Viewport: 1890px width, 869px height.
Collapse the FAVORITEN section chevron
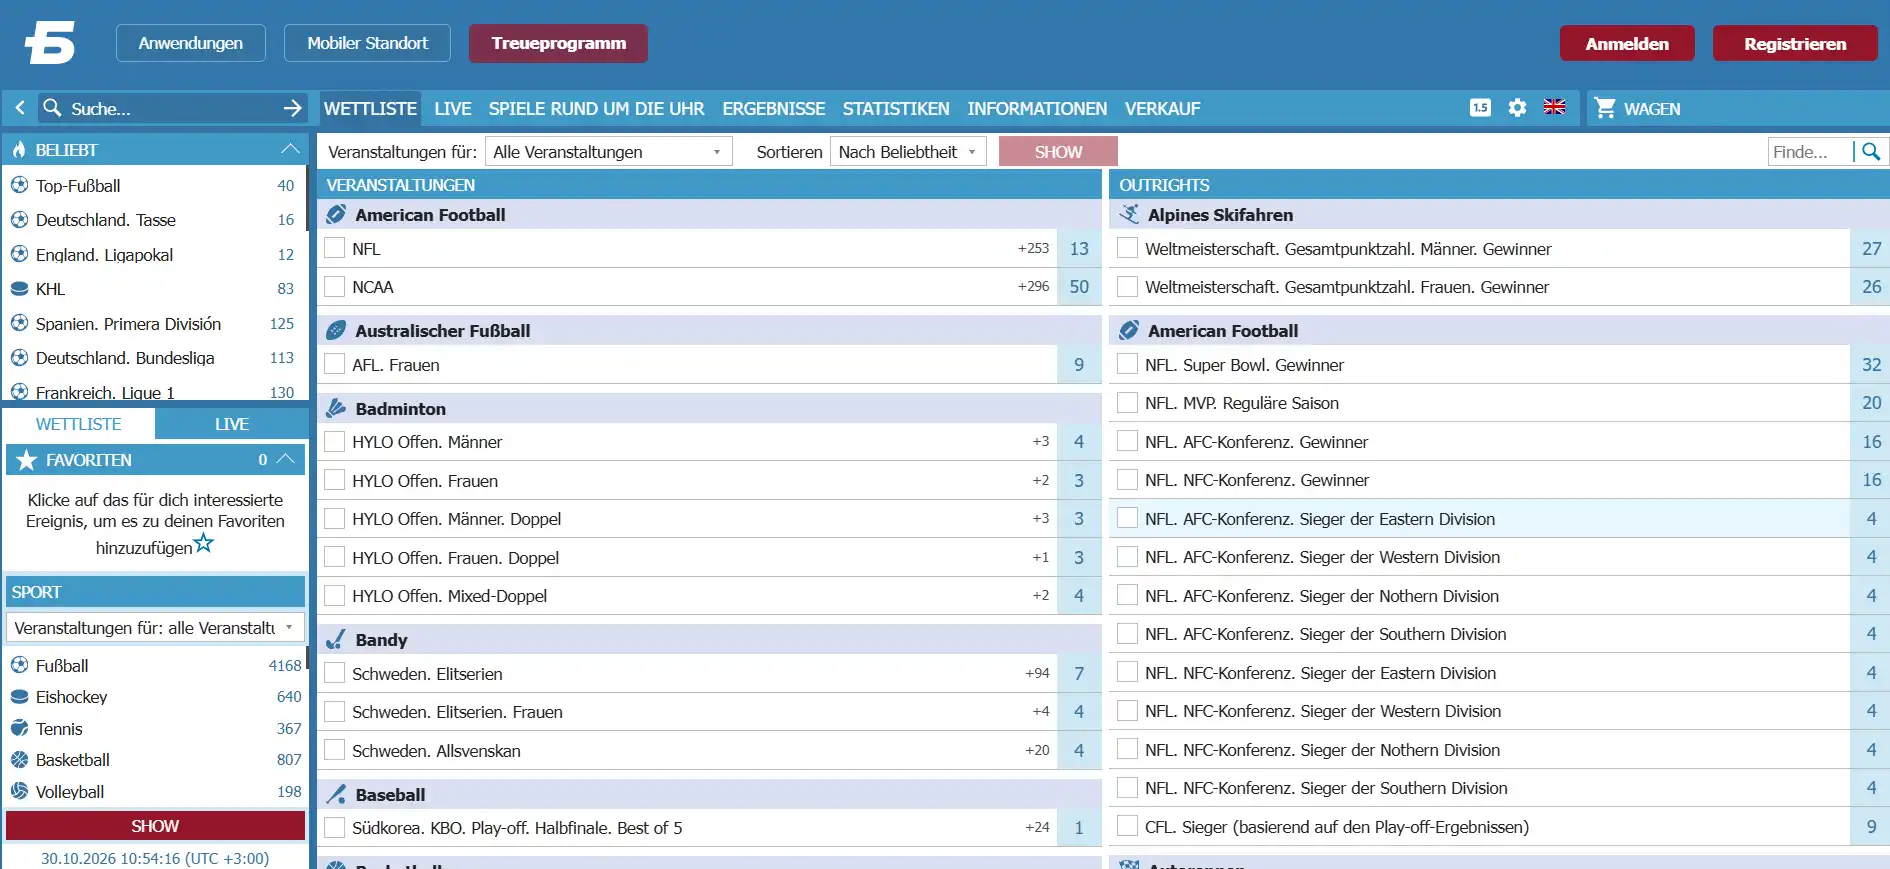pyautogui.click(x=286, y=459)
